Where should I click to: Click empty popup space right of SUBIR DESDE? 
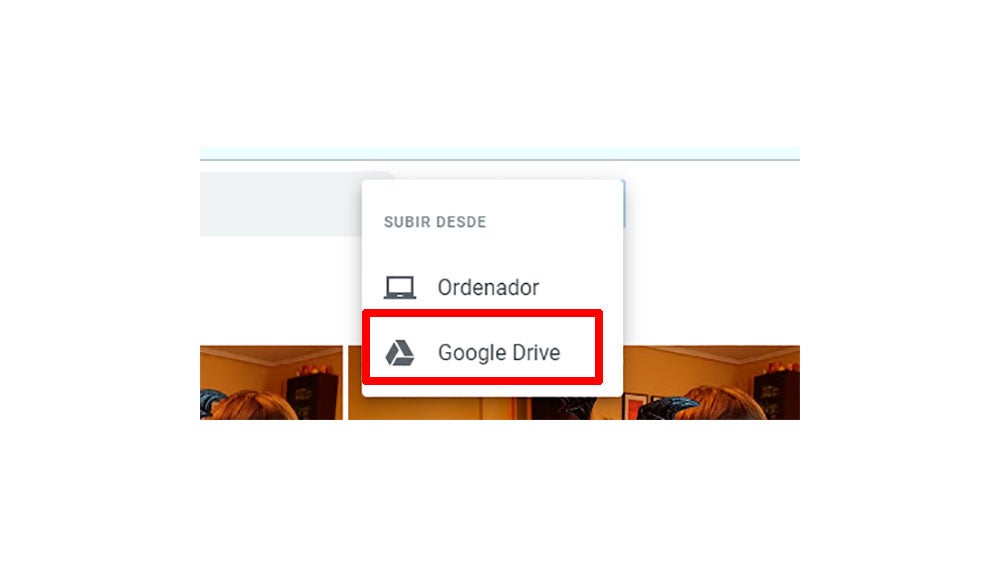click(x=552, y=222)
